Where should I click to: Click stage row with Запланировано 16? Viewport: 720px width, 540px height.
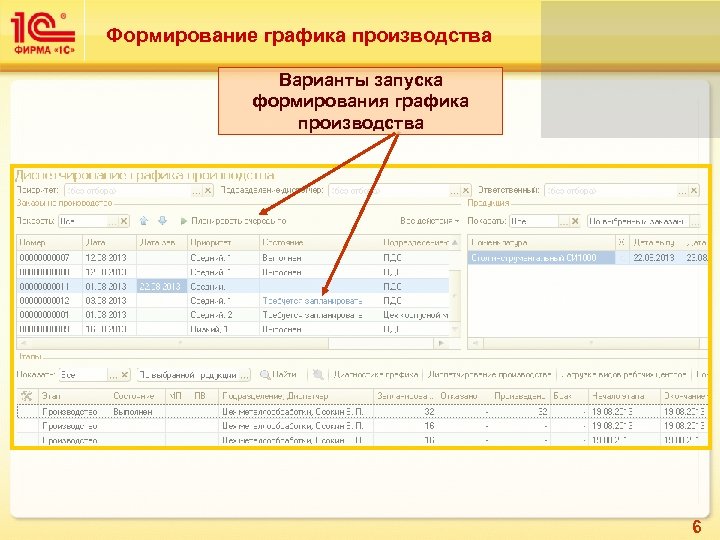click(363, 426)
